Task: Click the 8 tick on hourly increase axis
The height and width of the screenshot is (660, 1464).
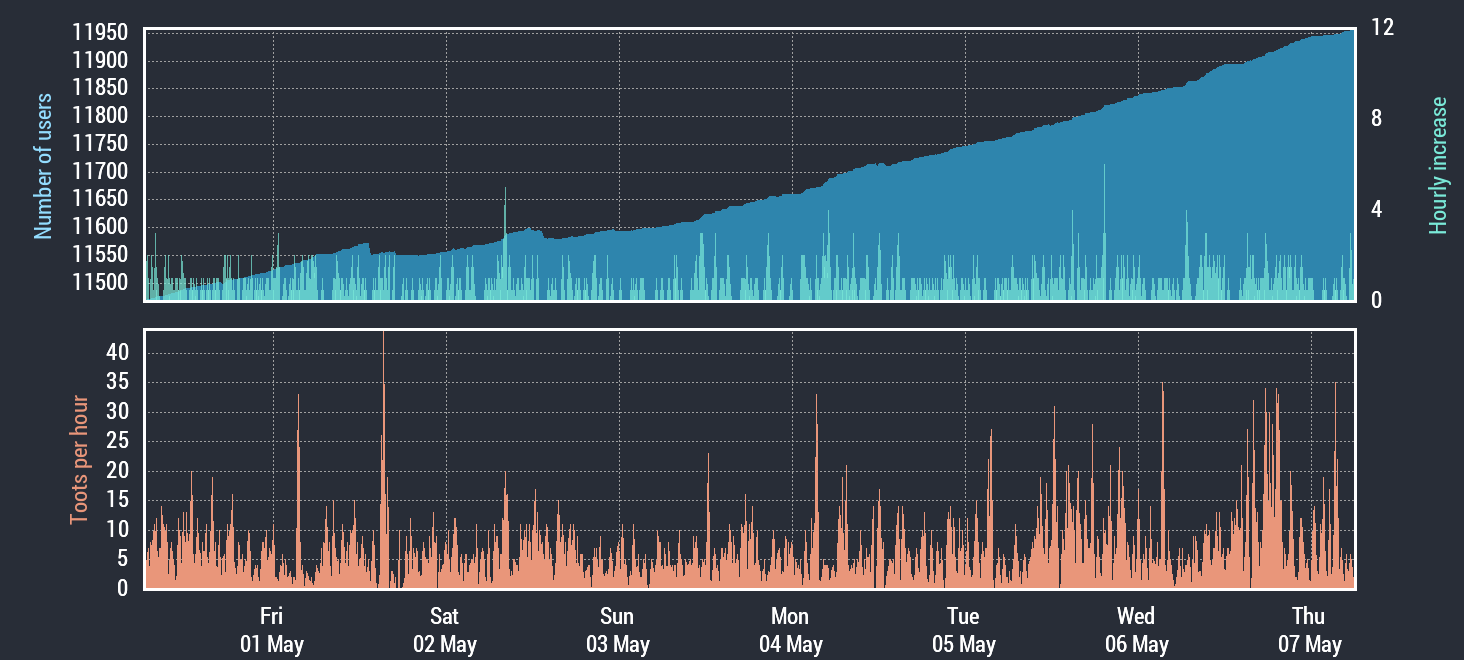Action: (x=1377, y=119)
